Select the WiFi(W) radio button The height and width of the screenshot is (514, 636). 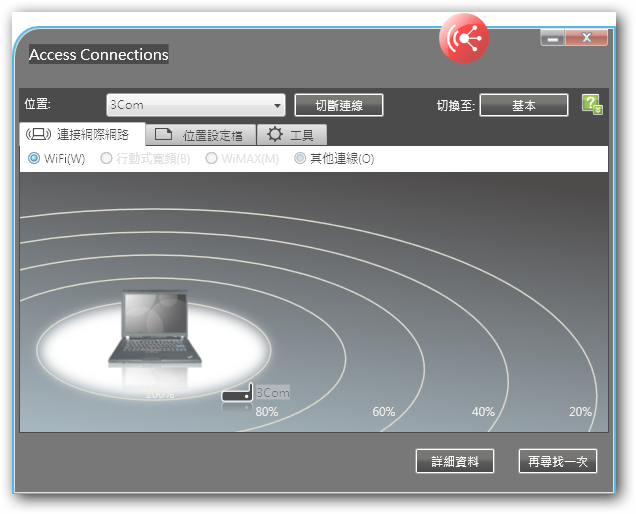click(x=34, y=158)
